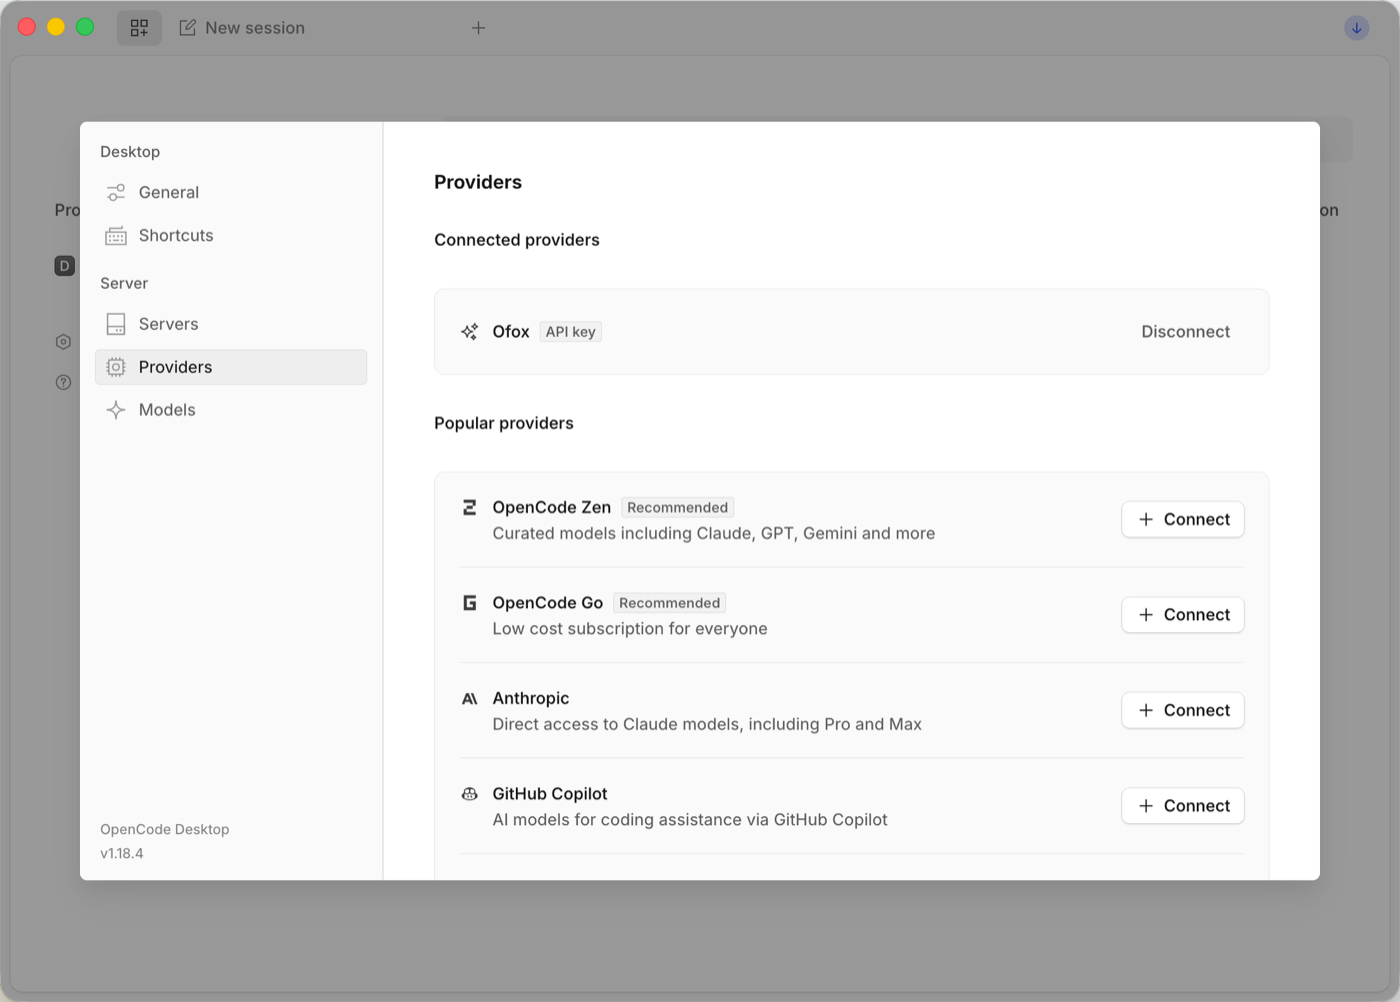This screenshot has height=1002, width=1400.
Task: Click "Direct access to Claude models" description
Action: click(707, 724)
